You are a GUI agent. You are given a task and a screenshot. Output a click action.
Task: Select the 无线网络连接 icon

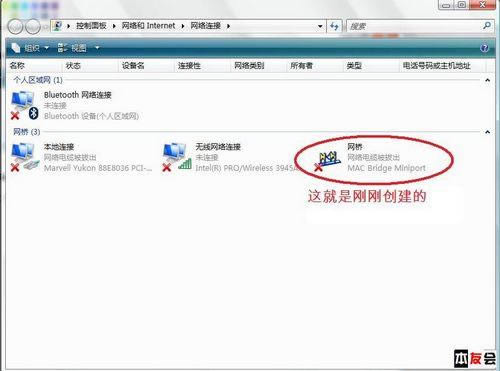pos(177,157)
